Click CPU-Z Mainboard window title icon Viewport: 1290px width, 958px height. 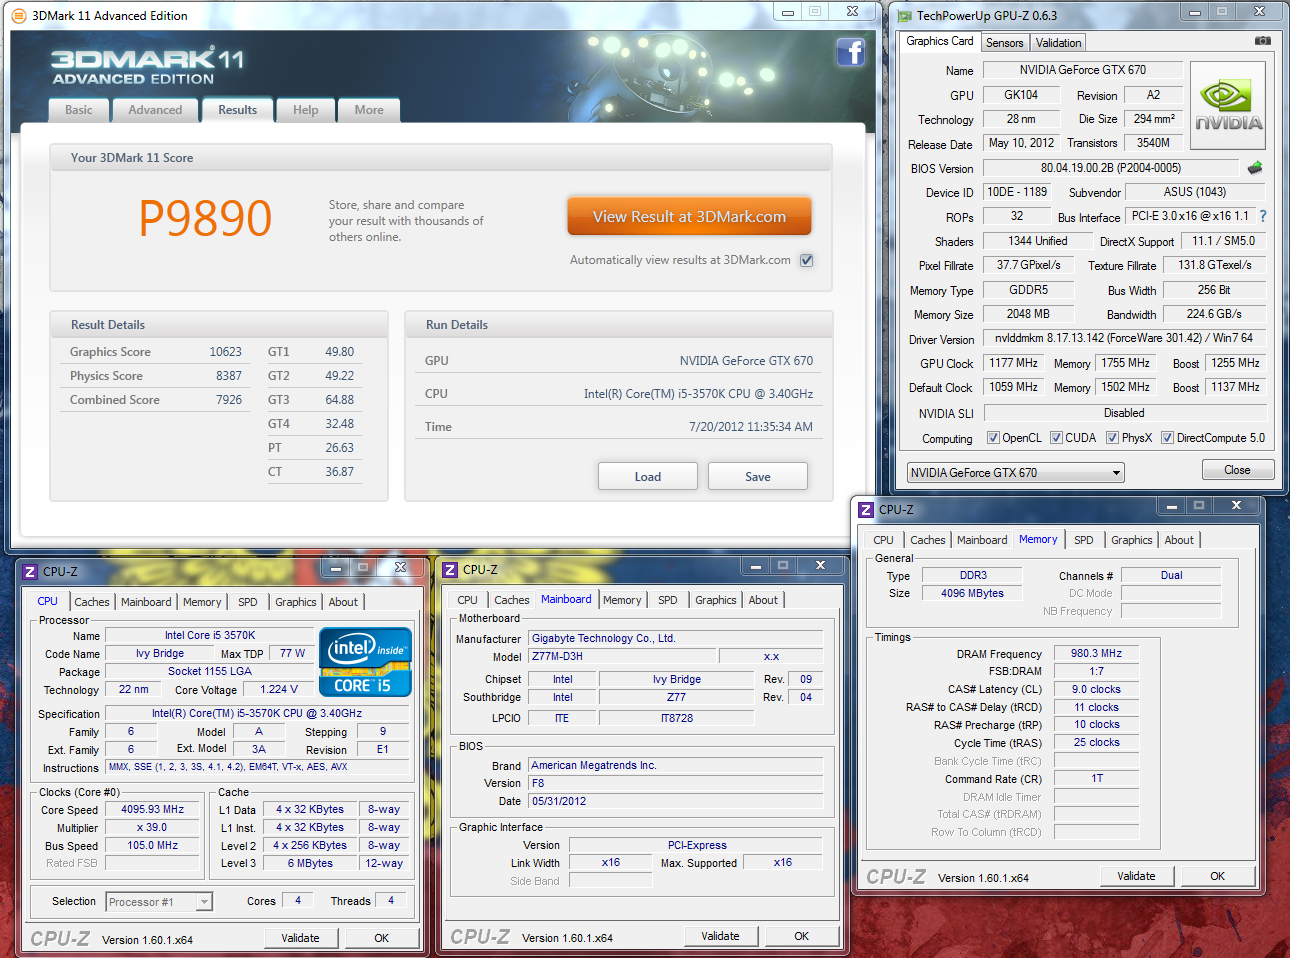coord(450,569)
